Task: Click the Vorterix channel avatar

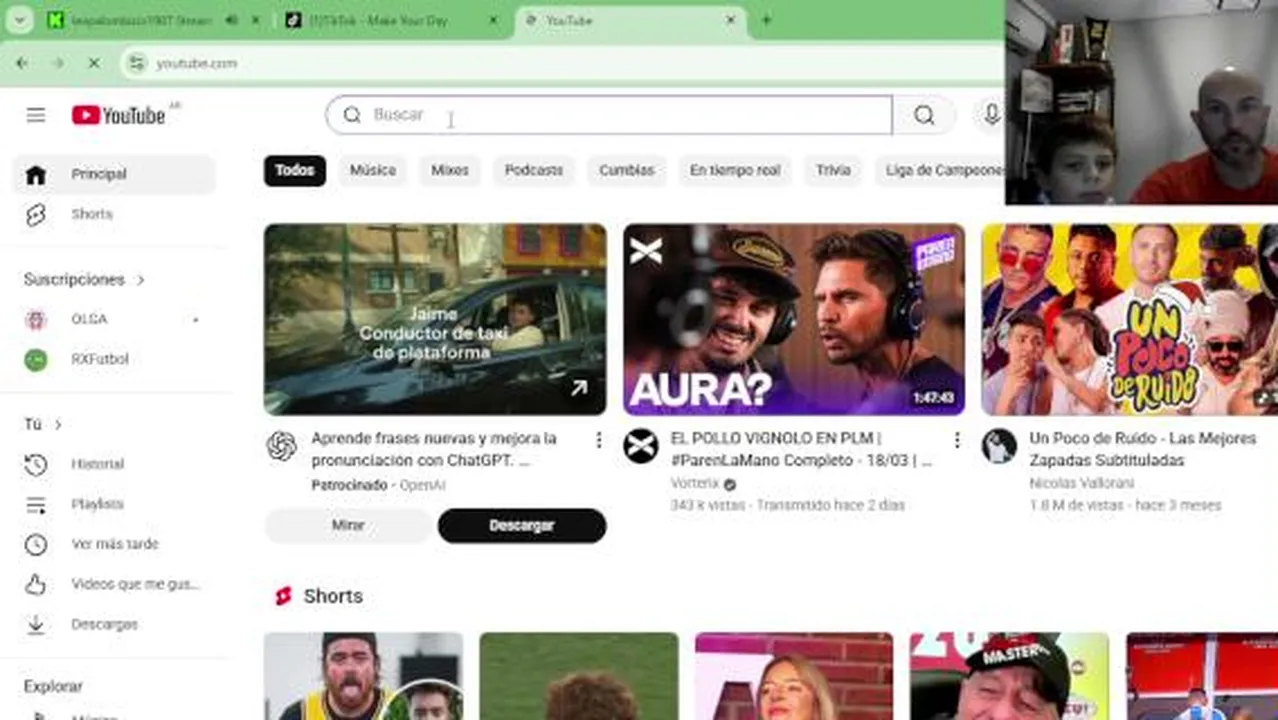Action: [640, 446]
